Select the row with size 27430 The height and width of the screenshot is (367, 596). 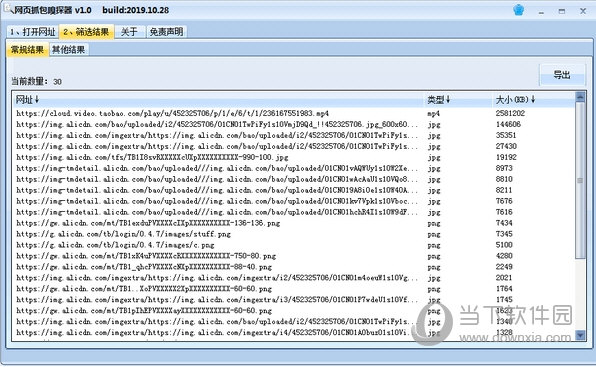point(294,146)
